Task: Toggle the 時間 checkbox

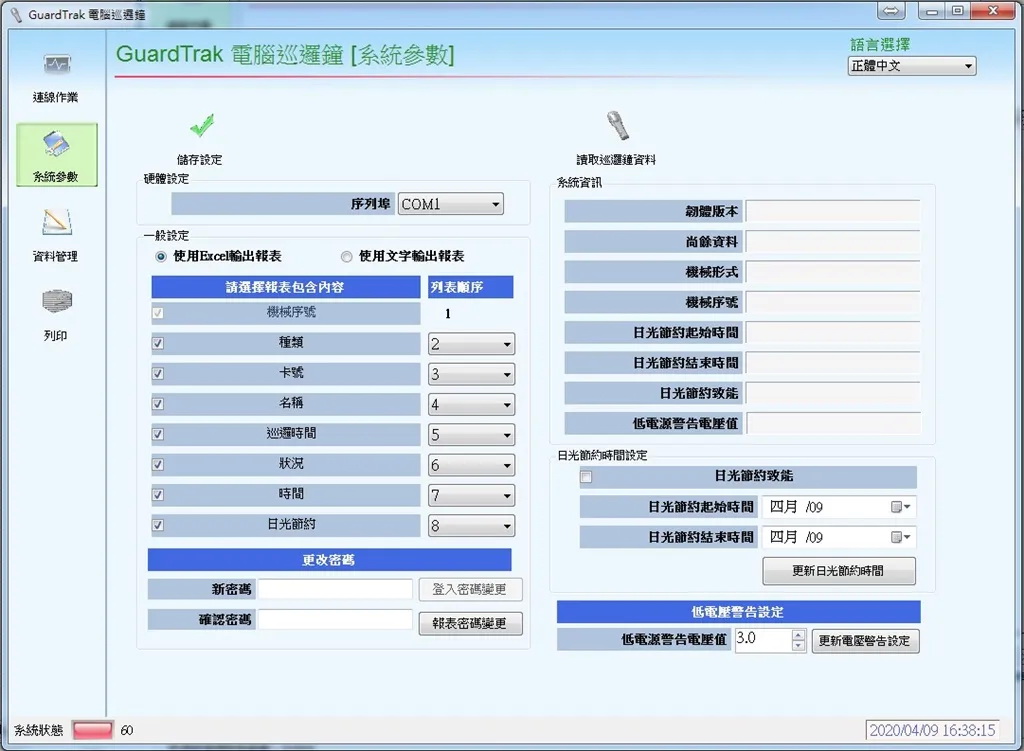Action: pos(158,495)
